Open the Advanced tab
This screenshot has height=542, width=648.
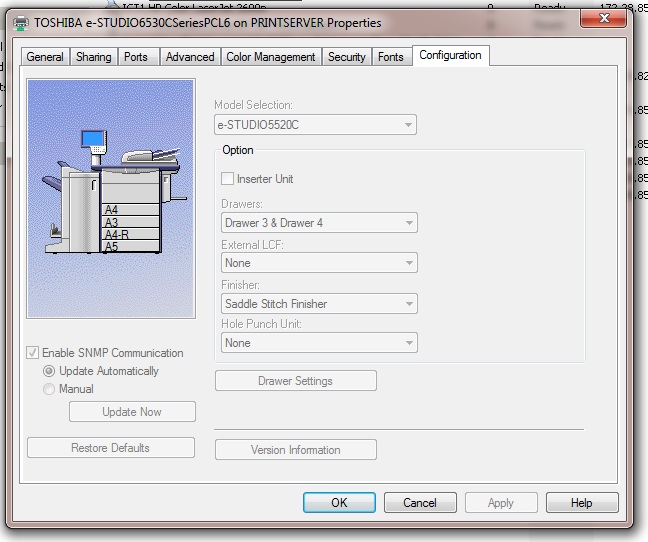point(190,57)
